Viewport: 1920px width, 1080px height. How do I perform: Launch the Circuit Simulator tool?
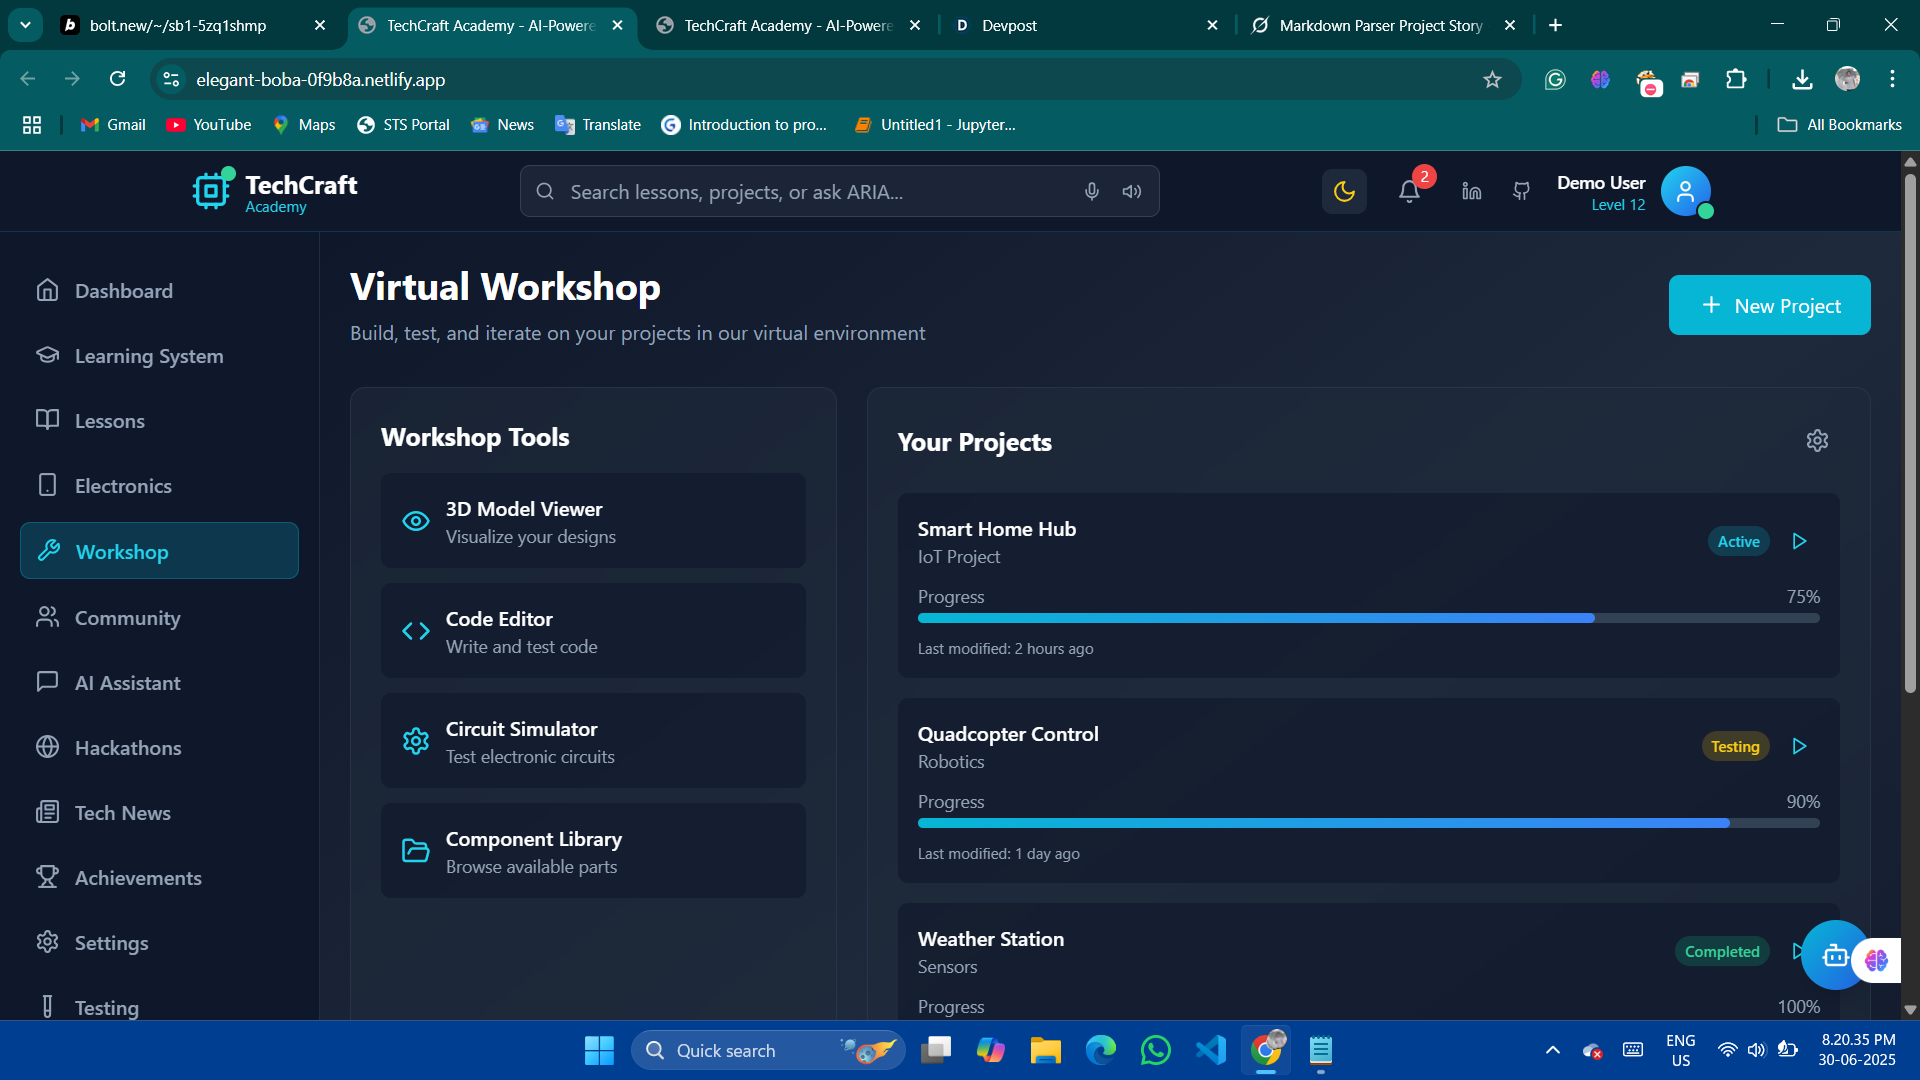[x=593, y=741]
